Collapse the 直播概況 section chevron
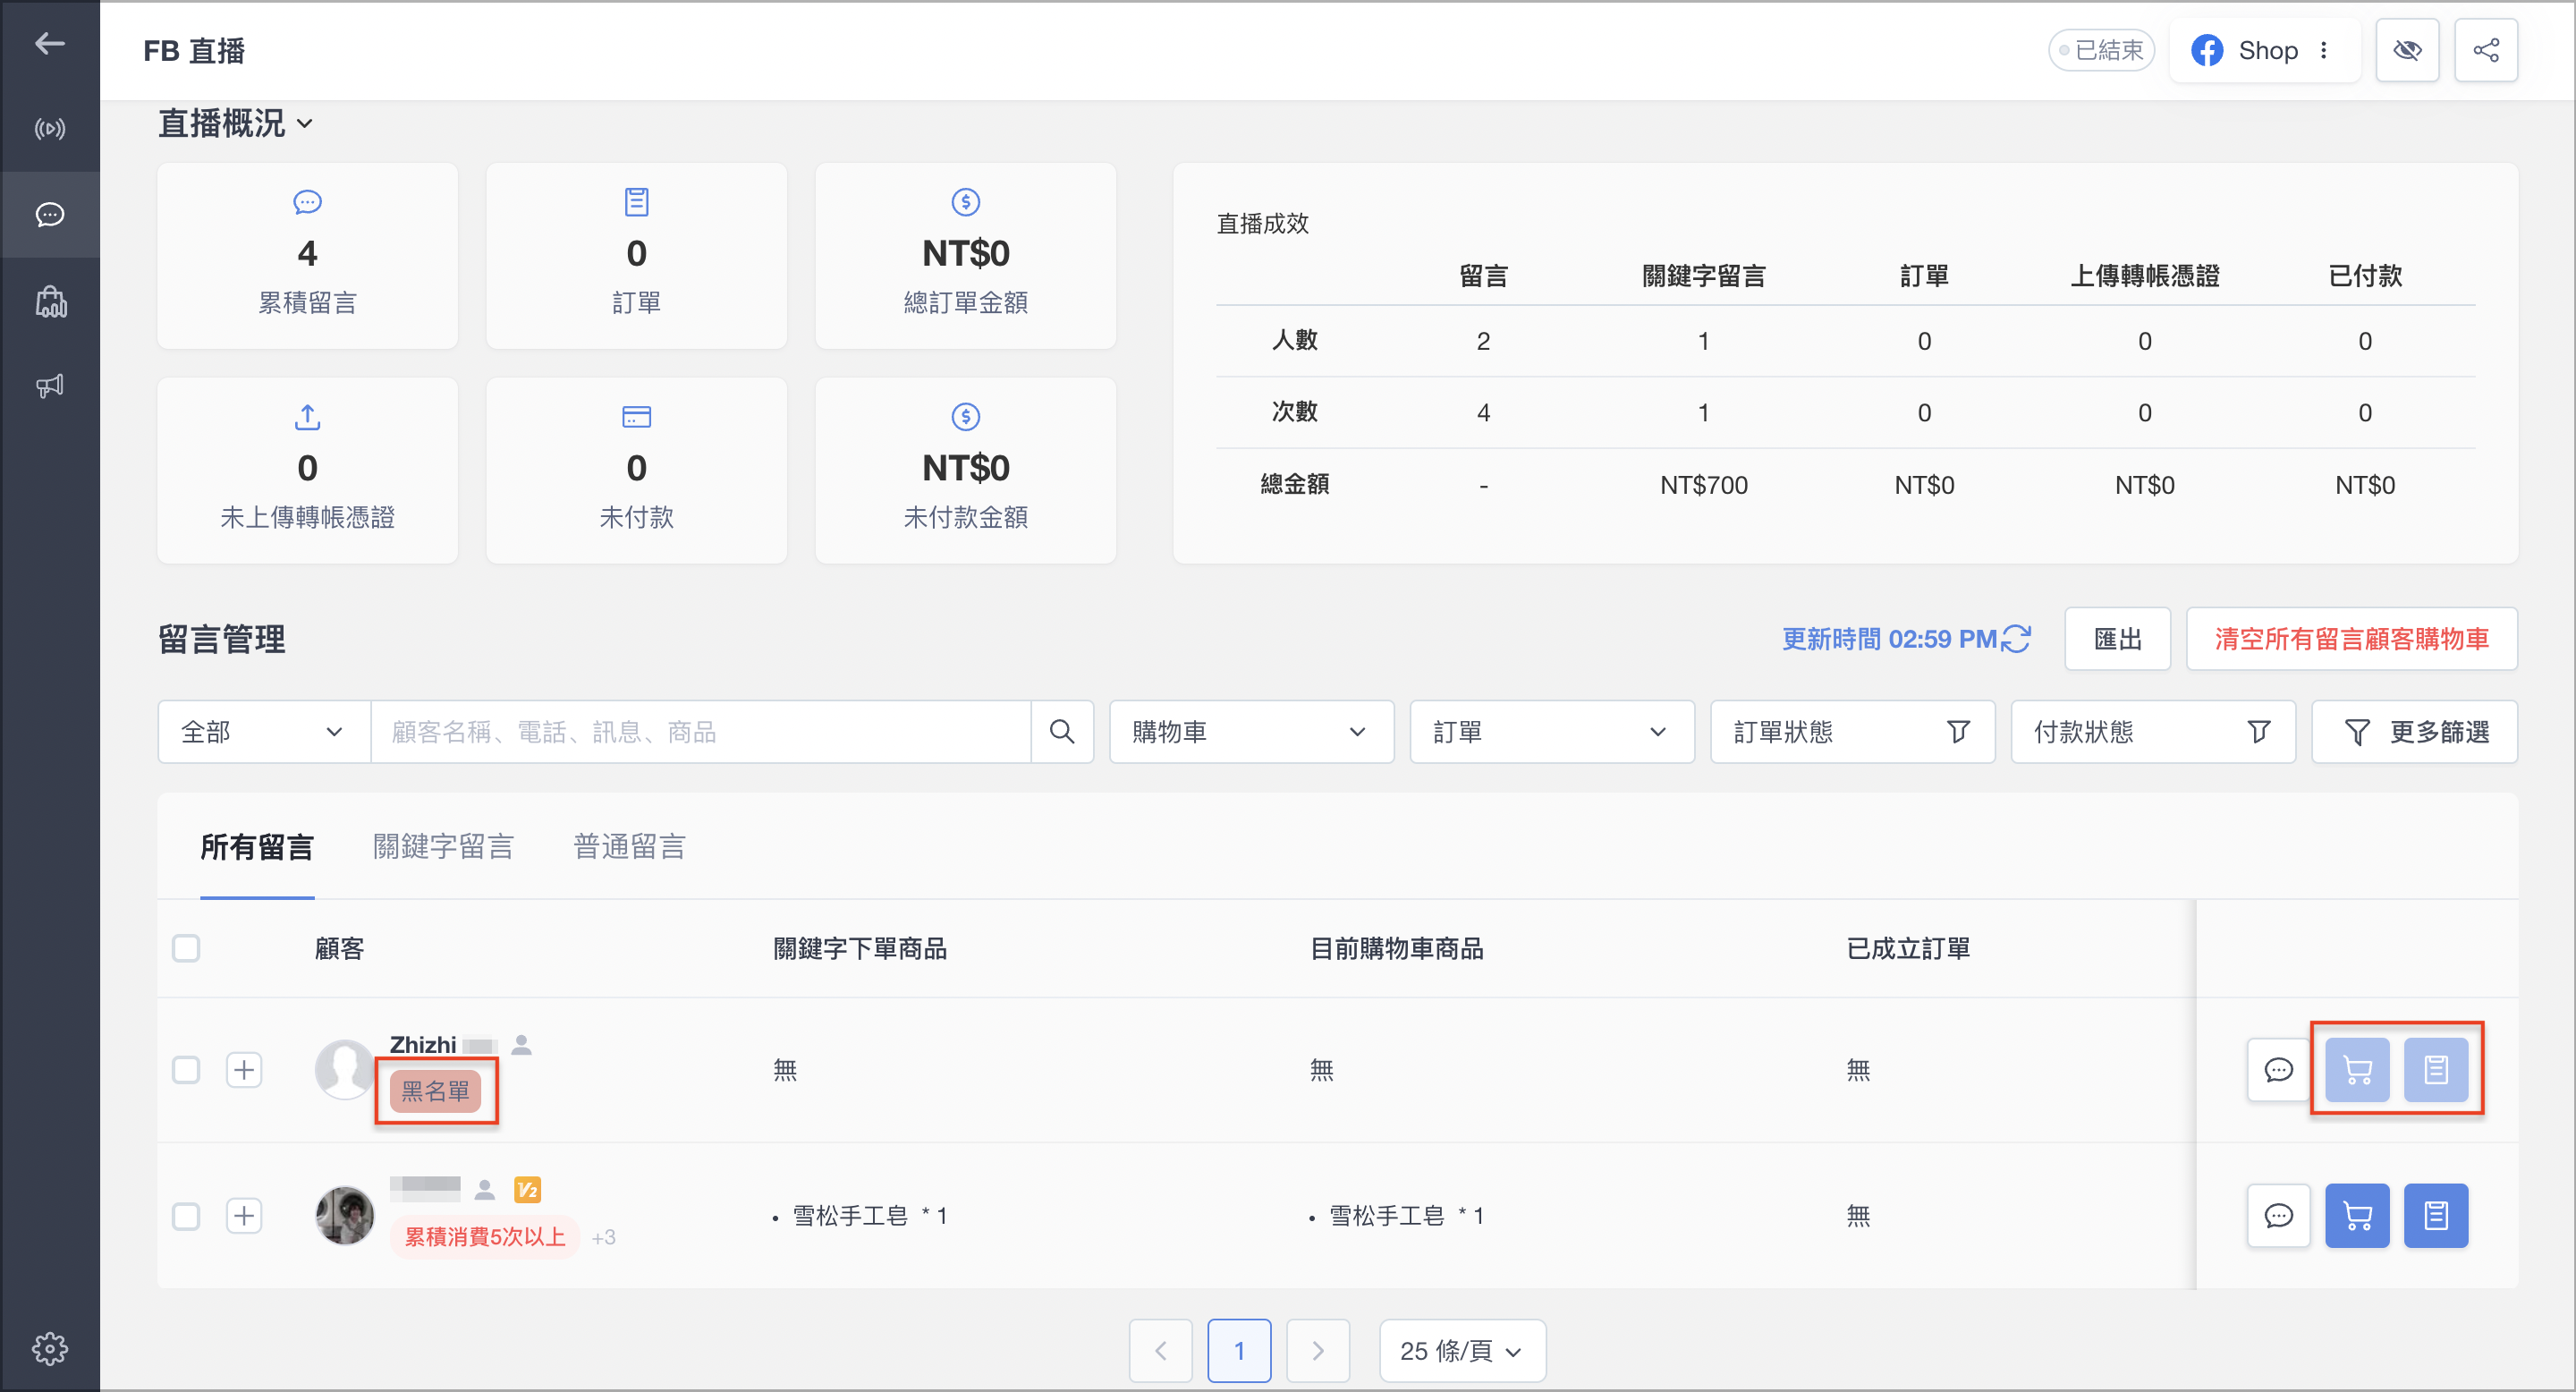This screenshot has height=1392, width=2576. pyautogui.click(x=305, y=124)
